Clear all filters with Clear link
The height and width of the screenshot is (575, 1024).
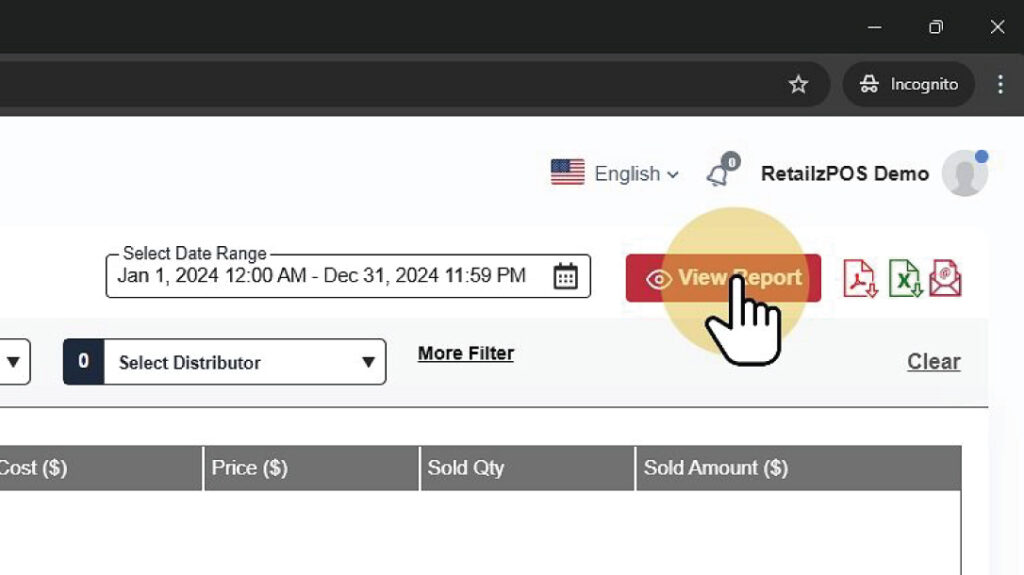pyautogui.click(x=933, y=362)
